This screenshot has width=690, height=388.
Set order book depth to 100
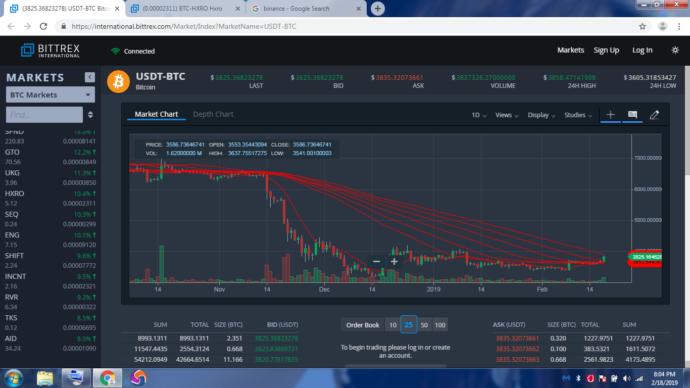(x=440, y=325)
